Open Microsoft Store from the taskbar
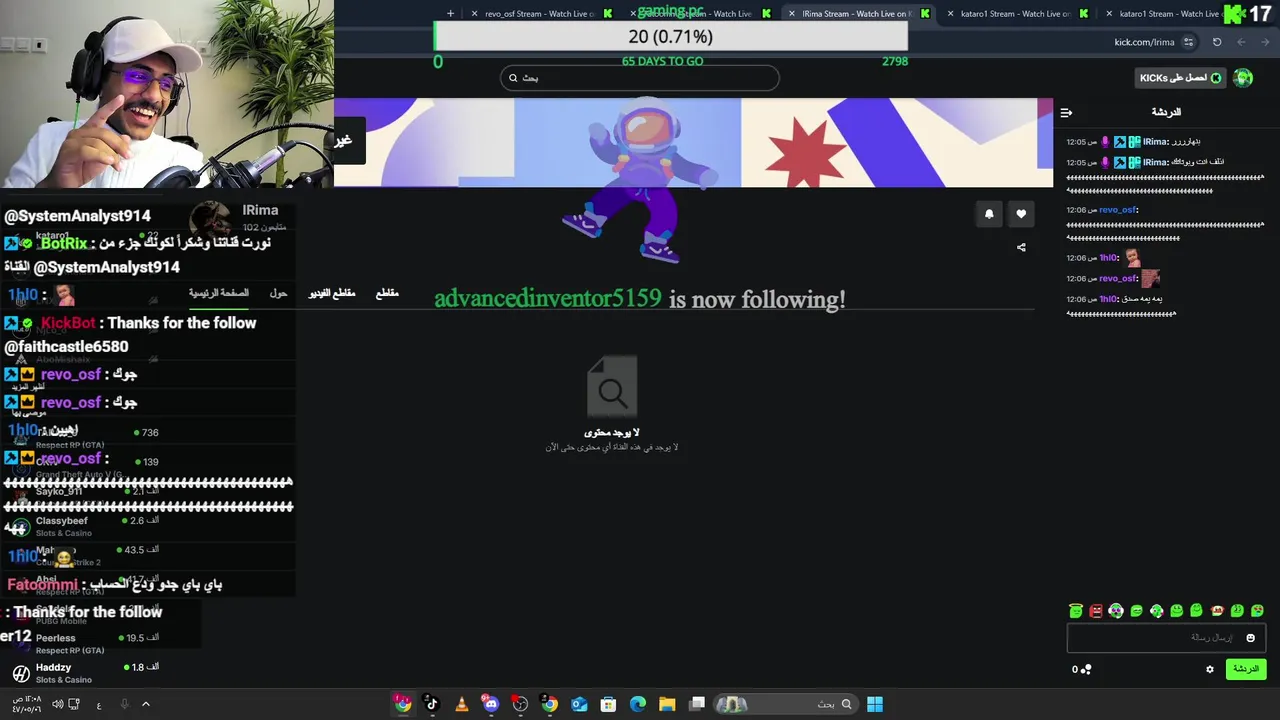 tap(608, 704)
